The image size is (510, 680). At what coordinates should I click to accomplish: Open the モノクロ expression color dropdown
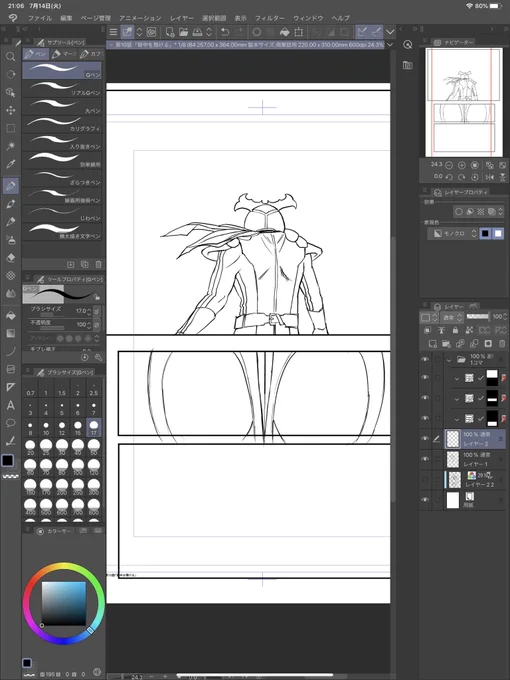[453, 233]
